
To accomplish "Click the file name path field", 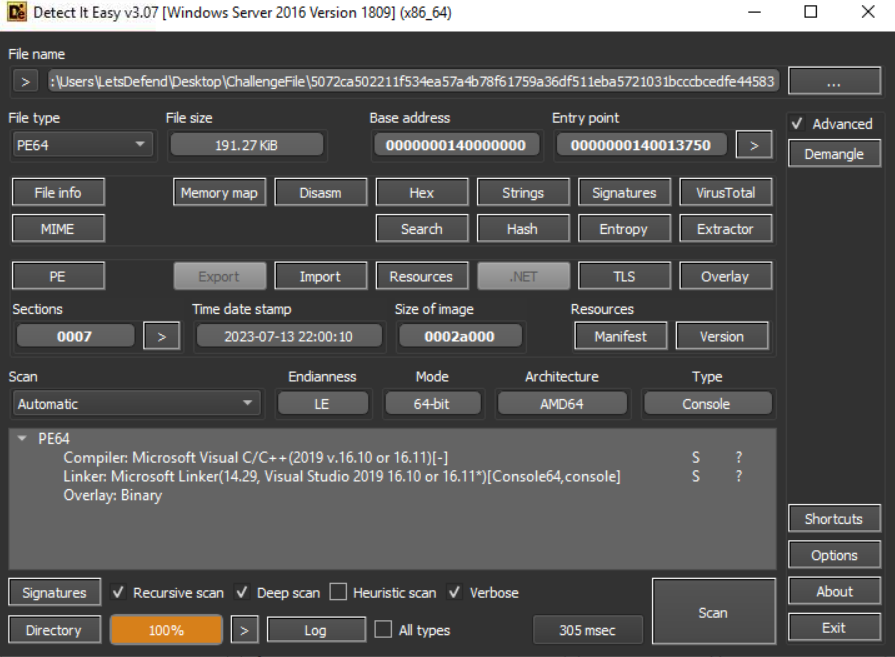I will [412, 81].
